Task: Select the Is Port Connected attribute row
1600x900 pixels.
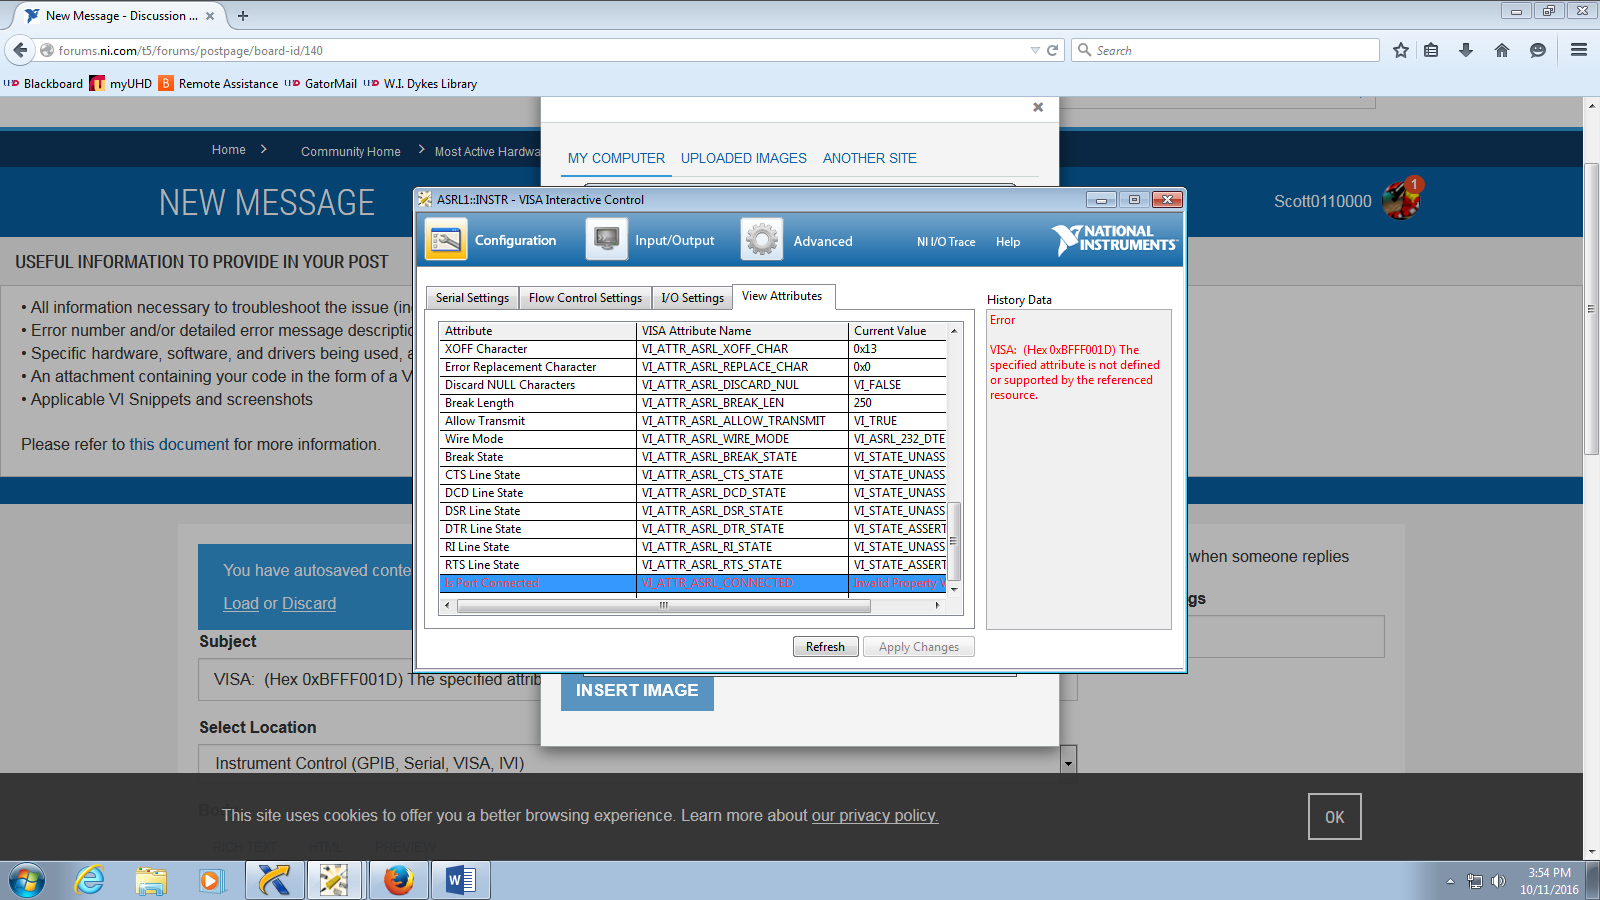Action: (x=693, y=583)
